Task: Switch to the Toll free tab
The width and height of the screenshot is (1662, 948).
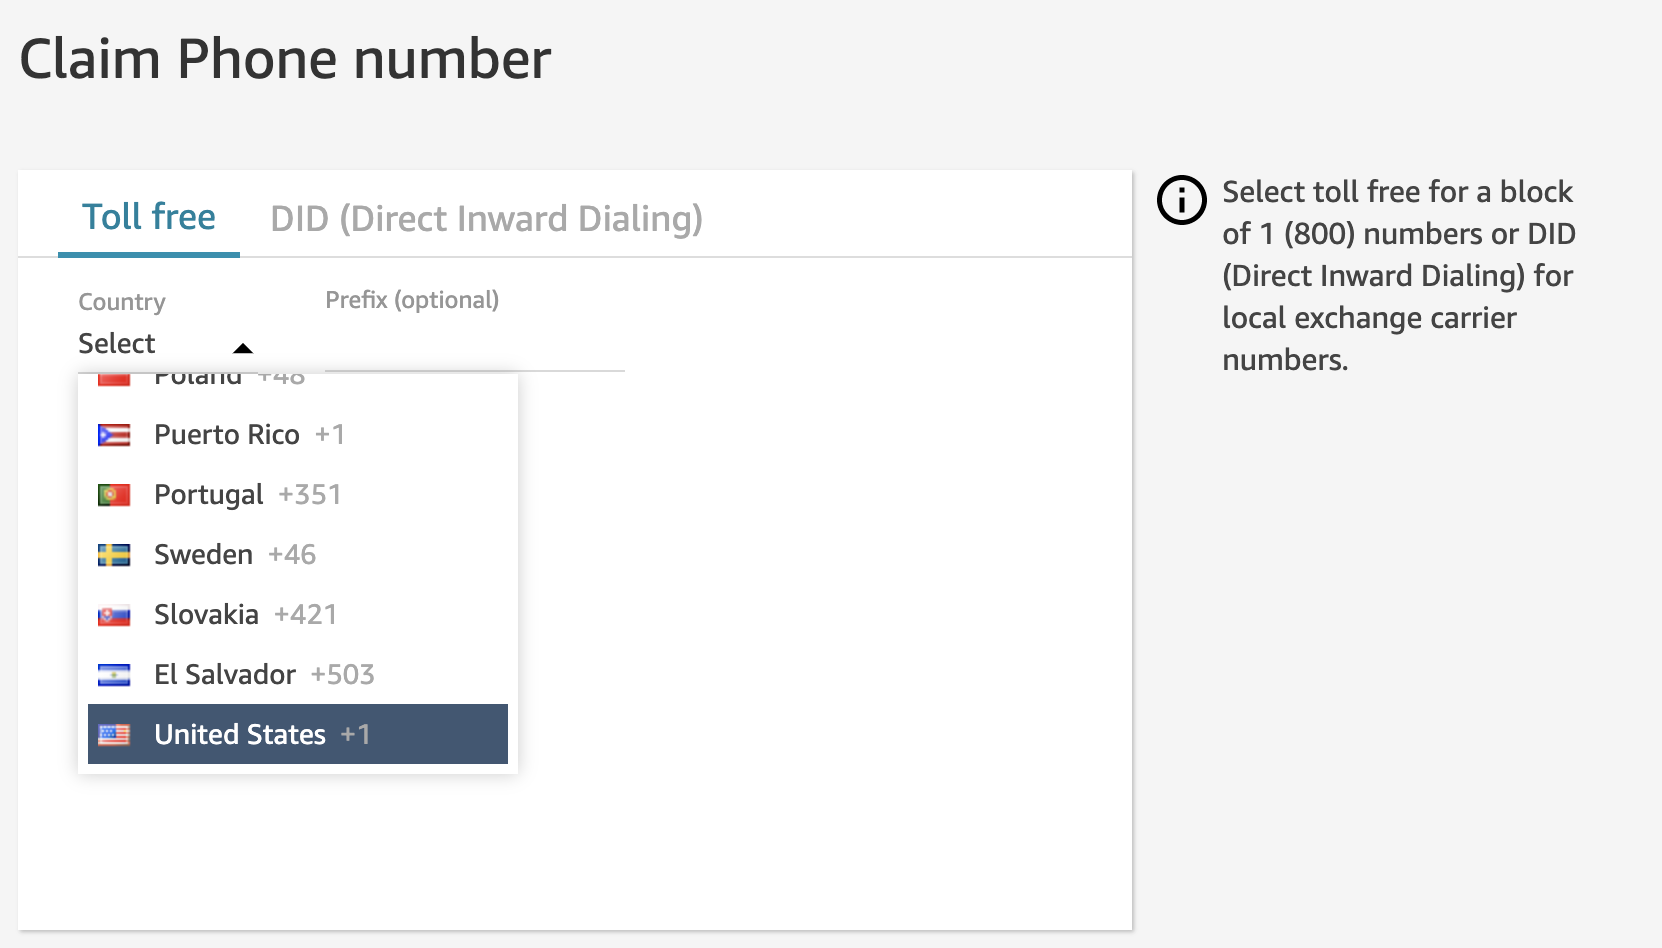Action: (x=148, y=217)
